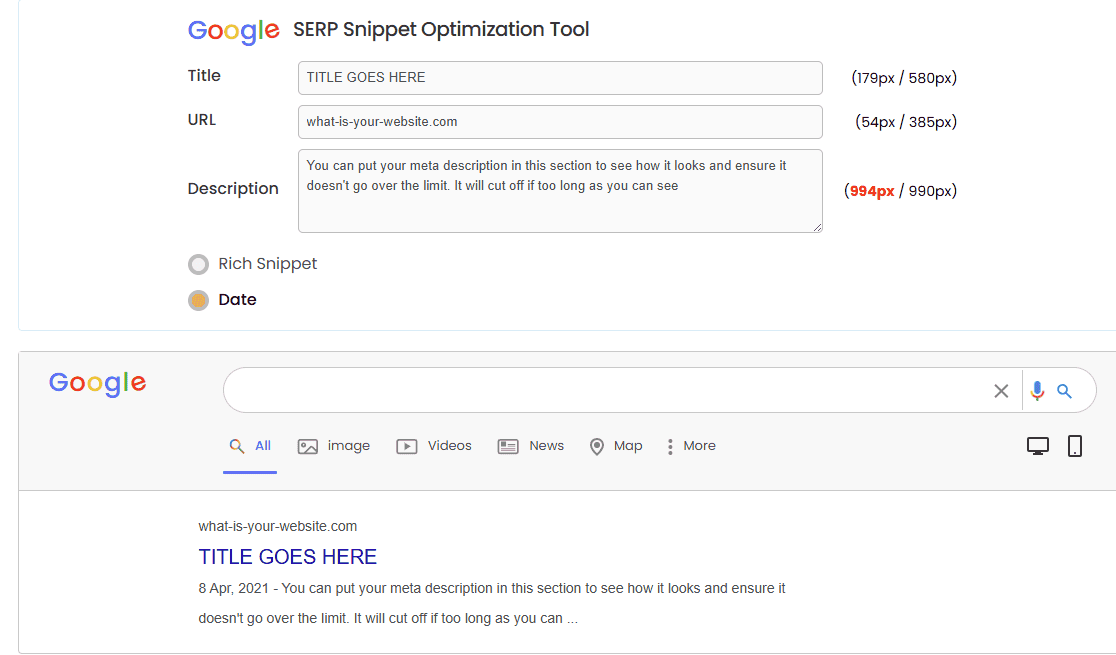The height and width of the screenshot is (655, 1116).
Task: Click the three-dot More icon
Action: (x=670, y=446)
